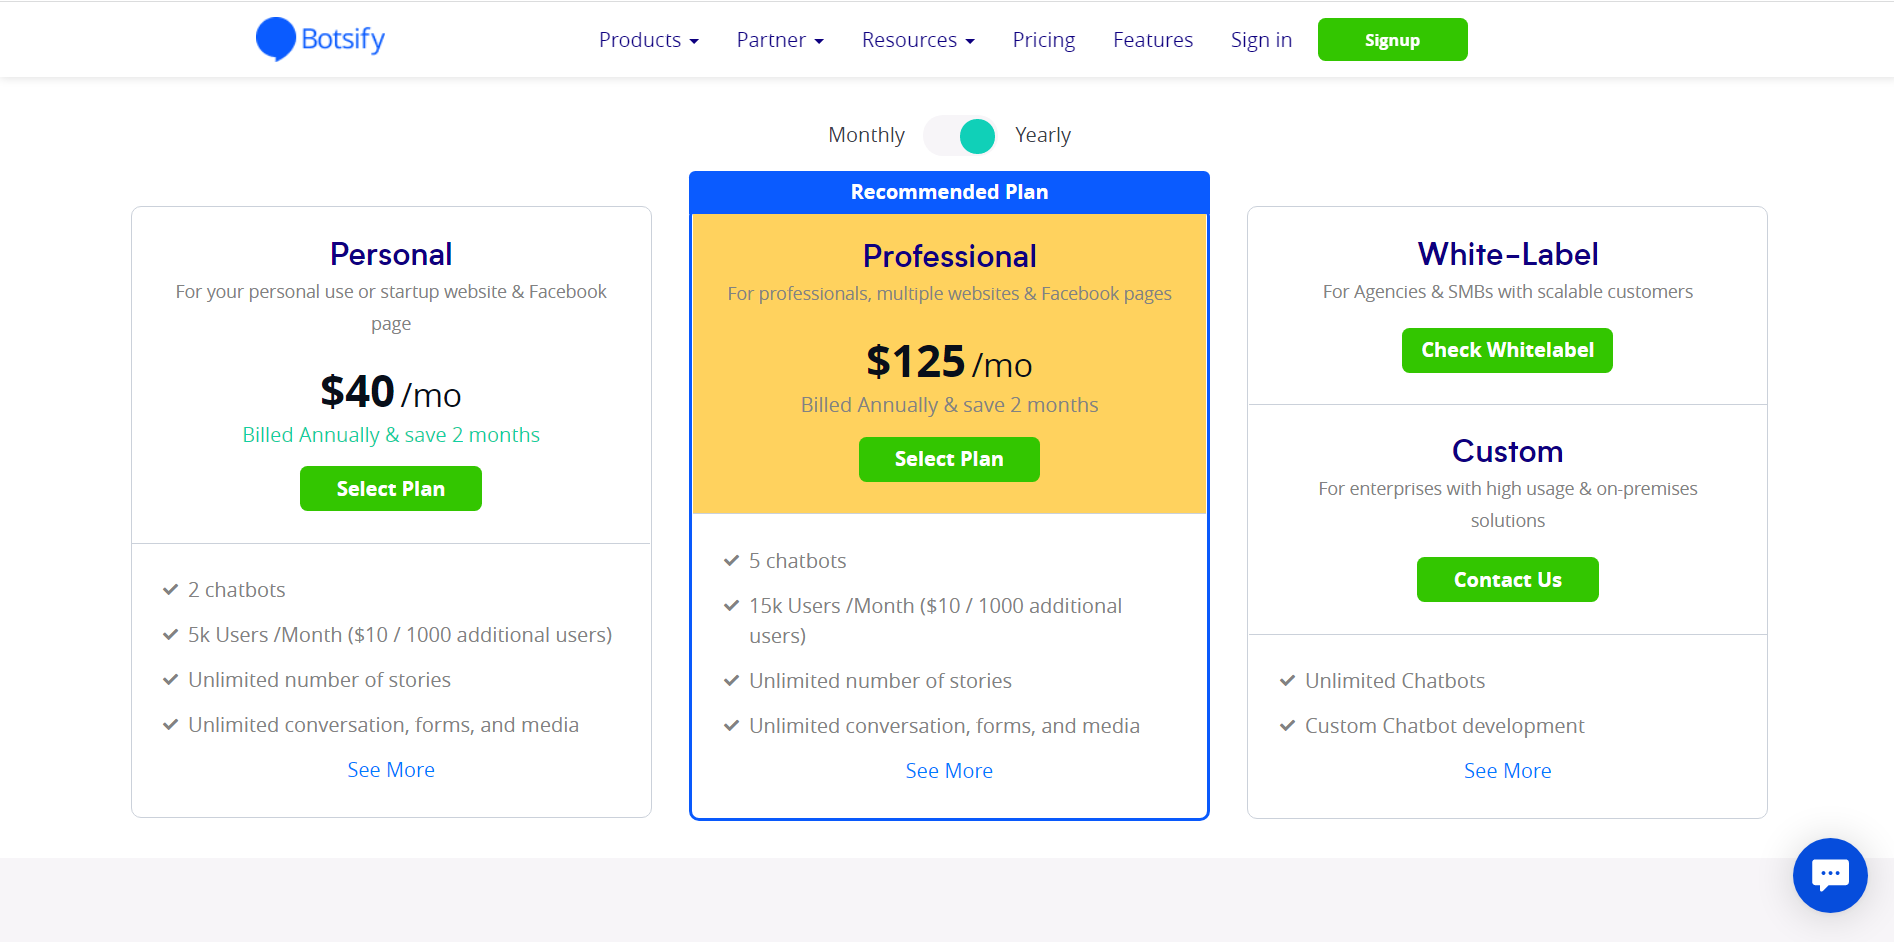Open the chat widget bubble
This screenshot has width=1894, height=942.
tap(1830, 875)
